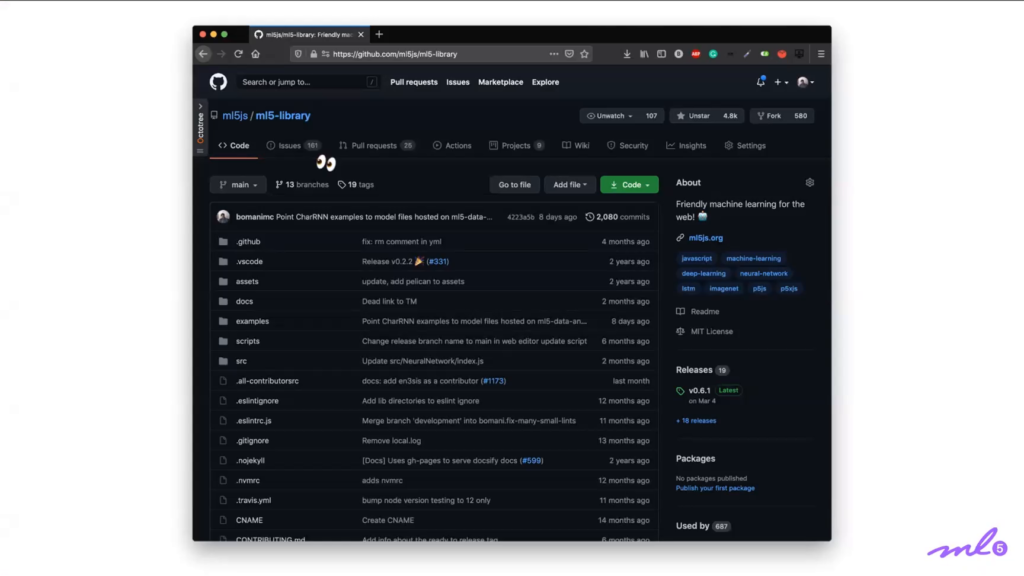
Task: Open the Firefox hamburger menu
Action: (x=821, y=54)
